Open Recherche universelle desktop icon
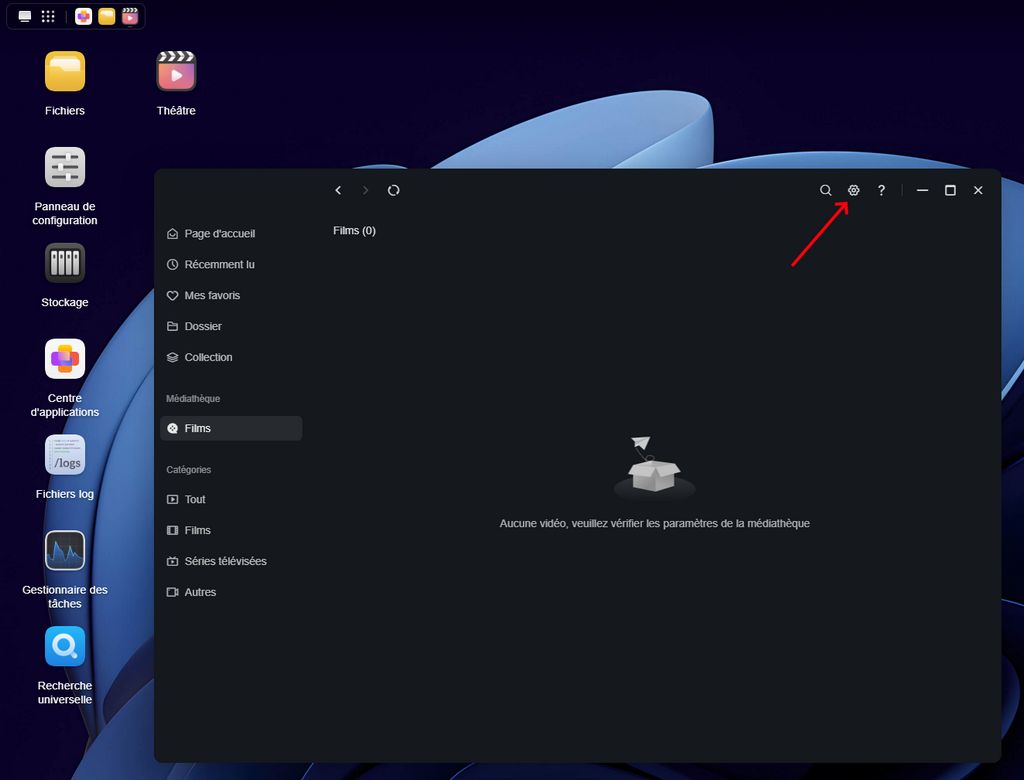1024x780 pixels. tap(65, 647)
